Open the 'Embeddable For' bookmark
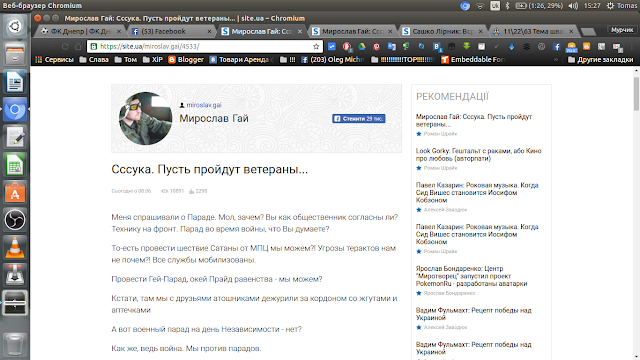640x360 pixels. point(473,60)
